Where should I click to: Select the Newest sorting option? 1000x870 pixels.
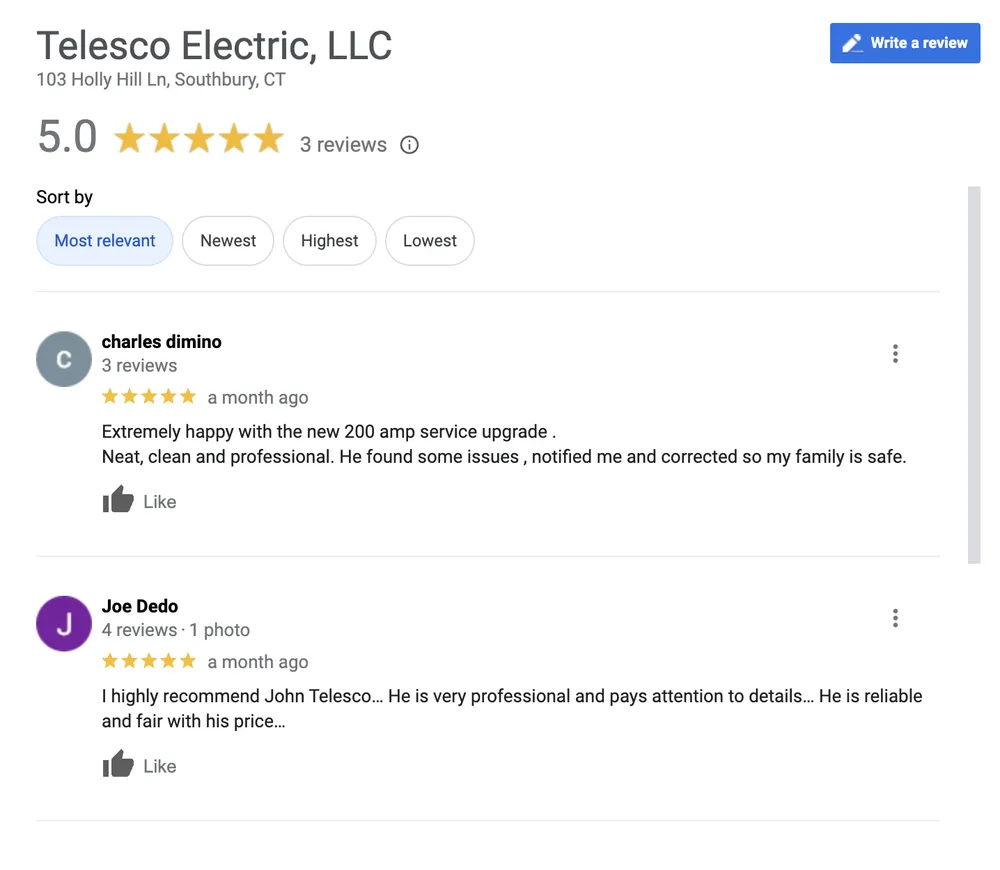coord(228,240)
